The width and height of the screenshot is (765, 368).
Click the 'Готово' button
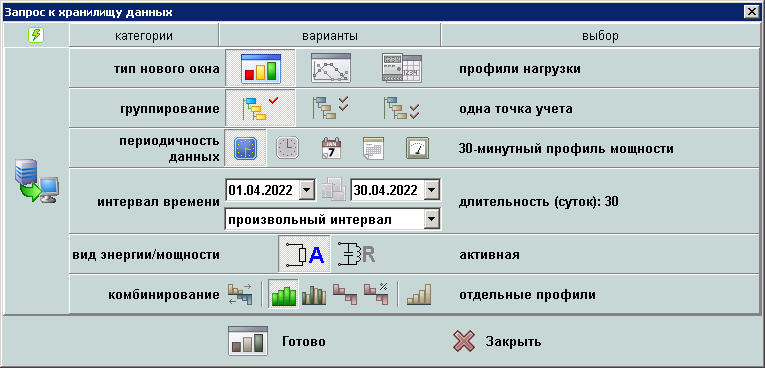277,342
